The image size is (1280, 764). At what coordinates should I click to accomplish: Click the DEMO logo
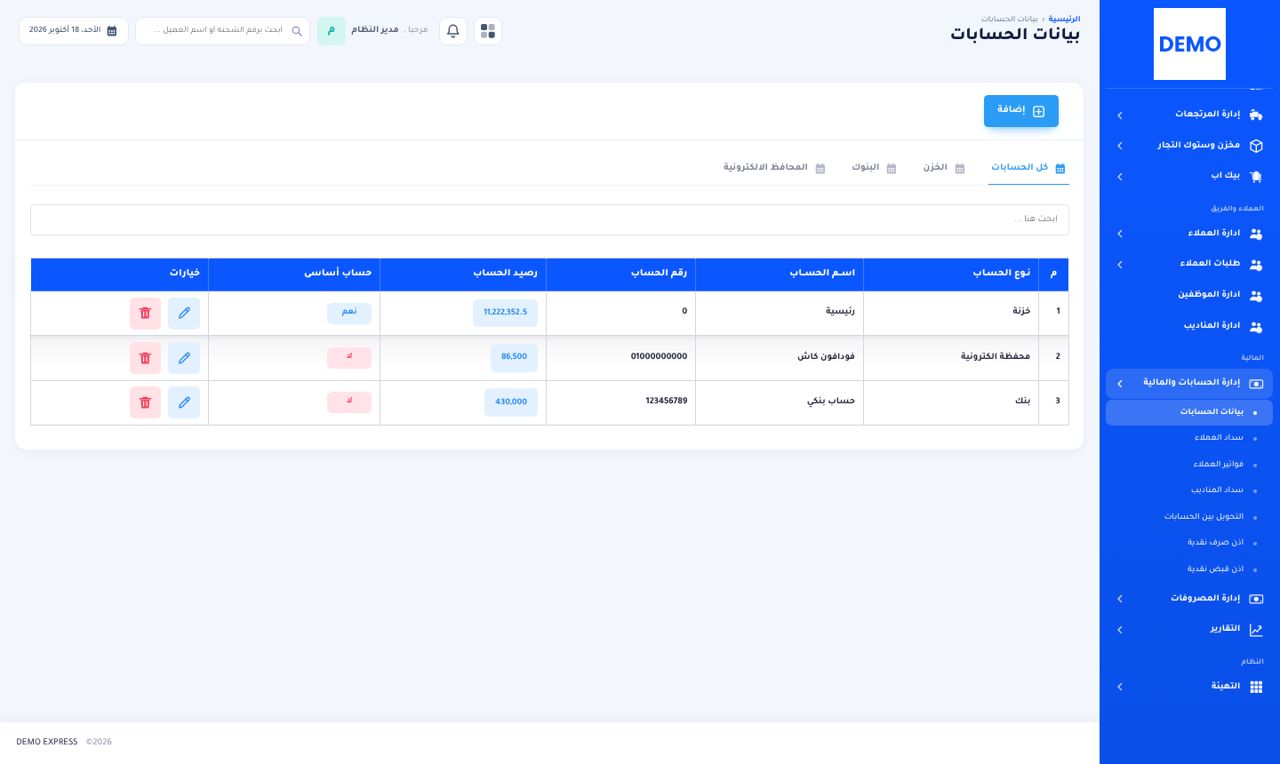[1189, 44]
